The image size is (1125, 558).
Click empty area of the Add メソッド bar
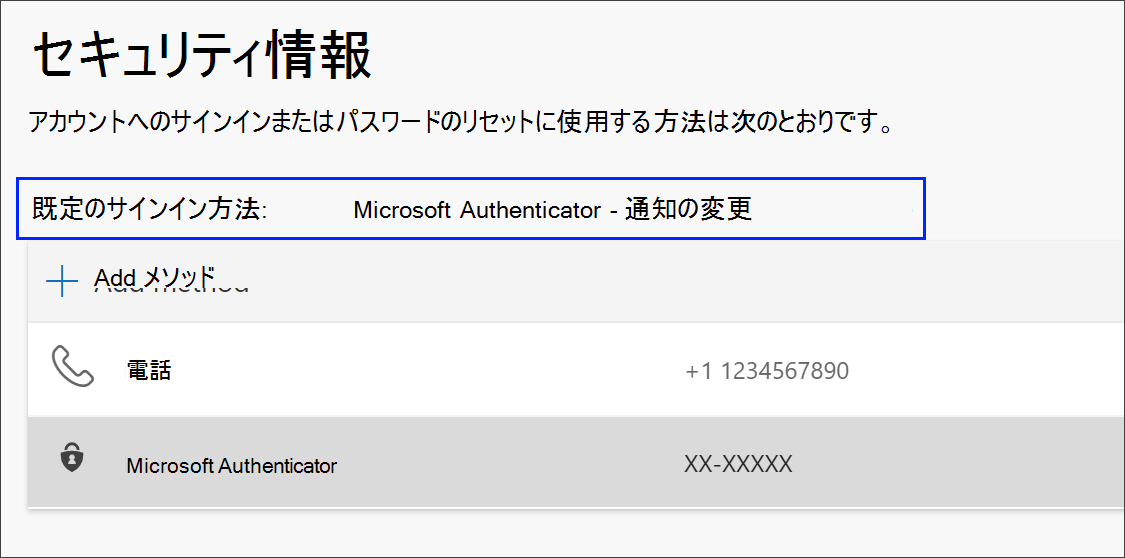[x=682, y=280]
